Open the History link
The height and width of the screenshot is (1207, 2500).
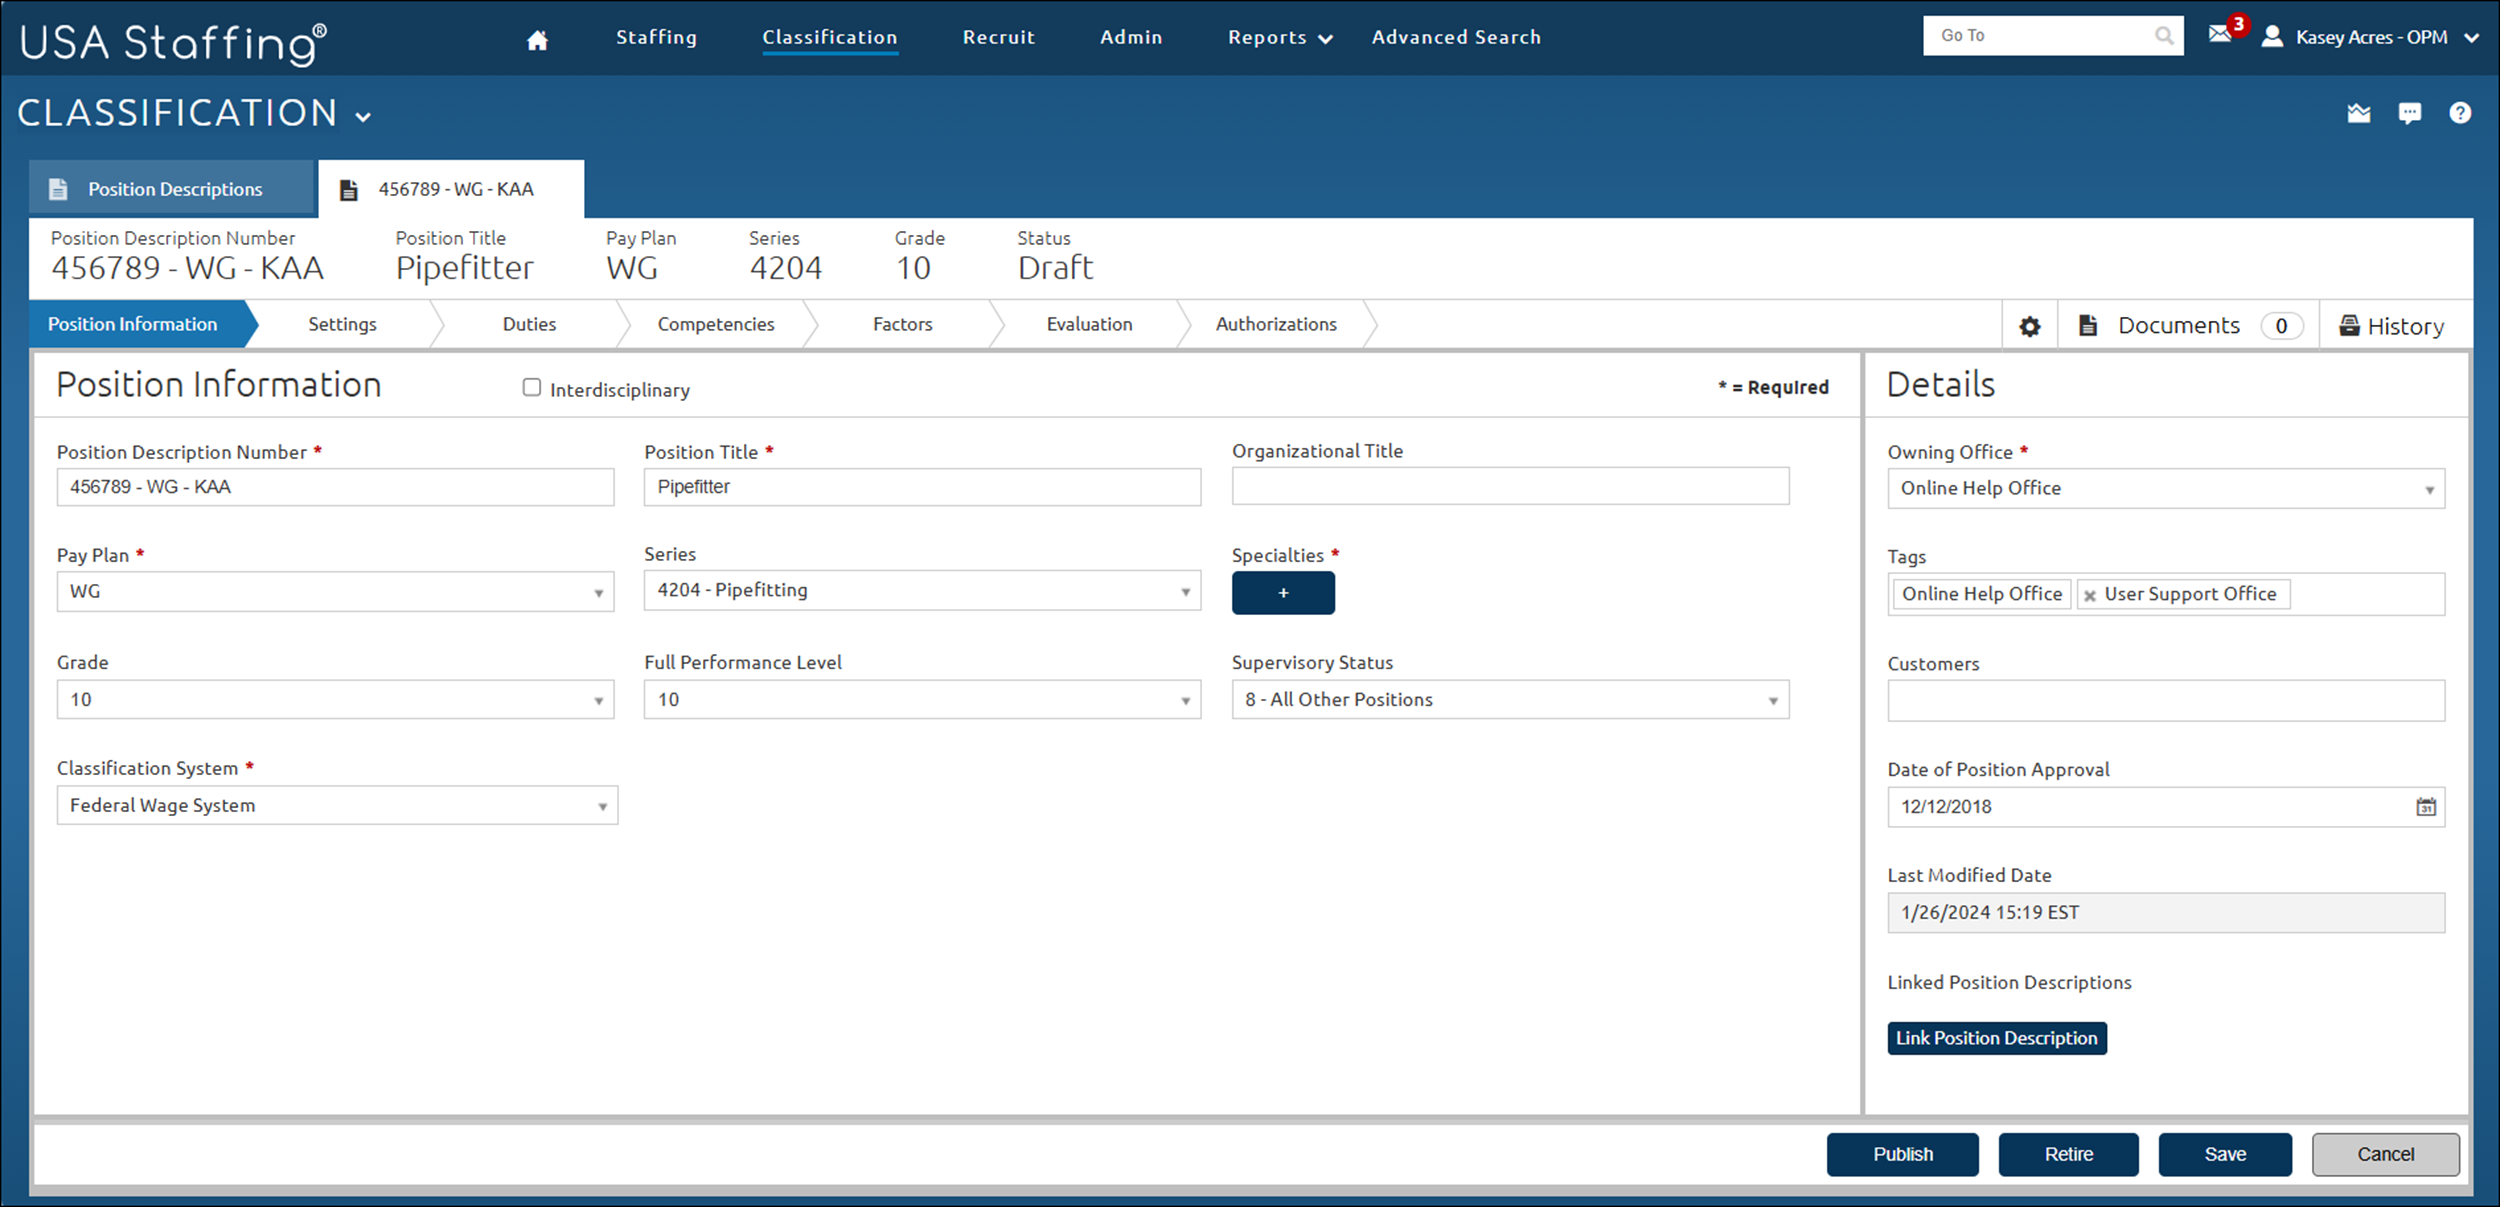pyautogui.click(x=2405, y=326)
